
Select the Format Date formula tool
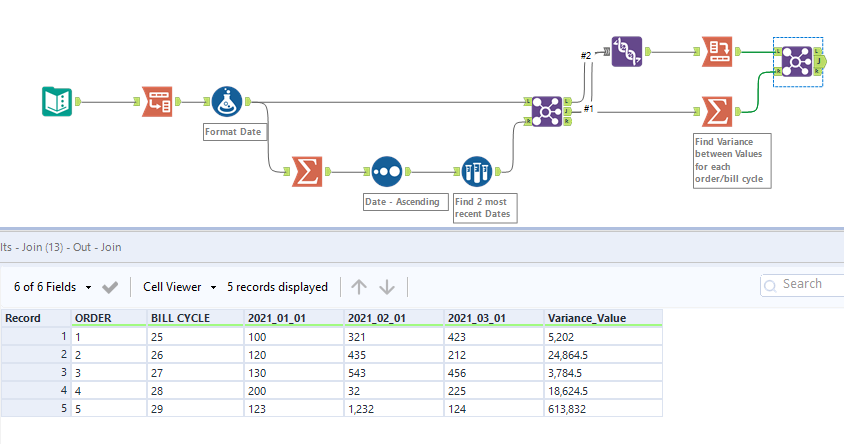click(x=228, y=101)
